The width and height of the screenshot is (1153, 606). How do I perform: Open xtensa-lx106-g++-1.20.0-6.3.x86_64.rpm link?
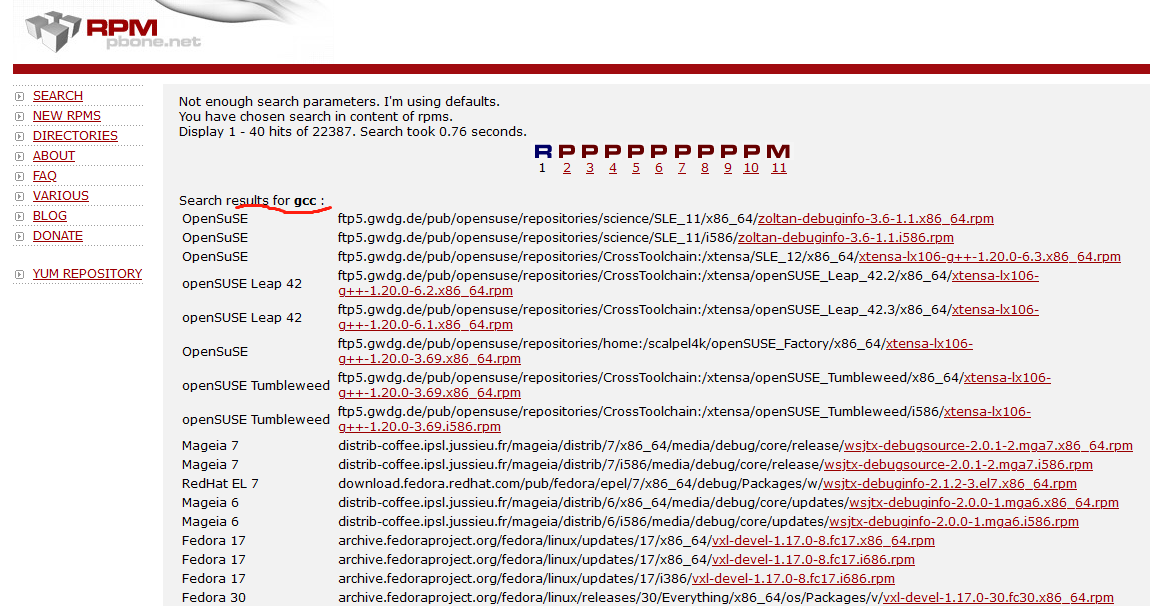point(990,257)
